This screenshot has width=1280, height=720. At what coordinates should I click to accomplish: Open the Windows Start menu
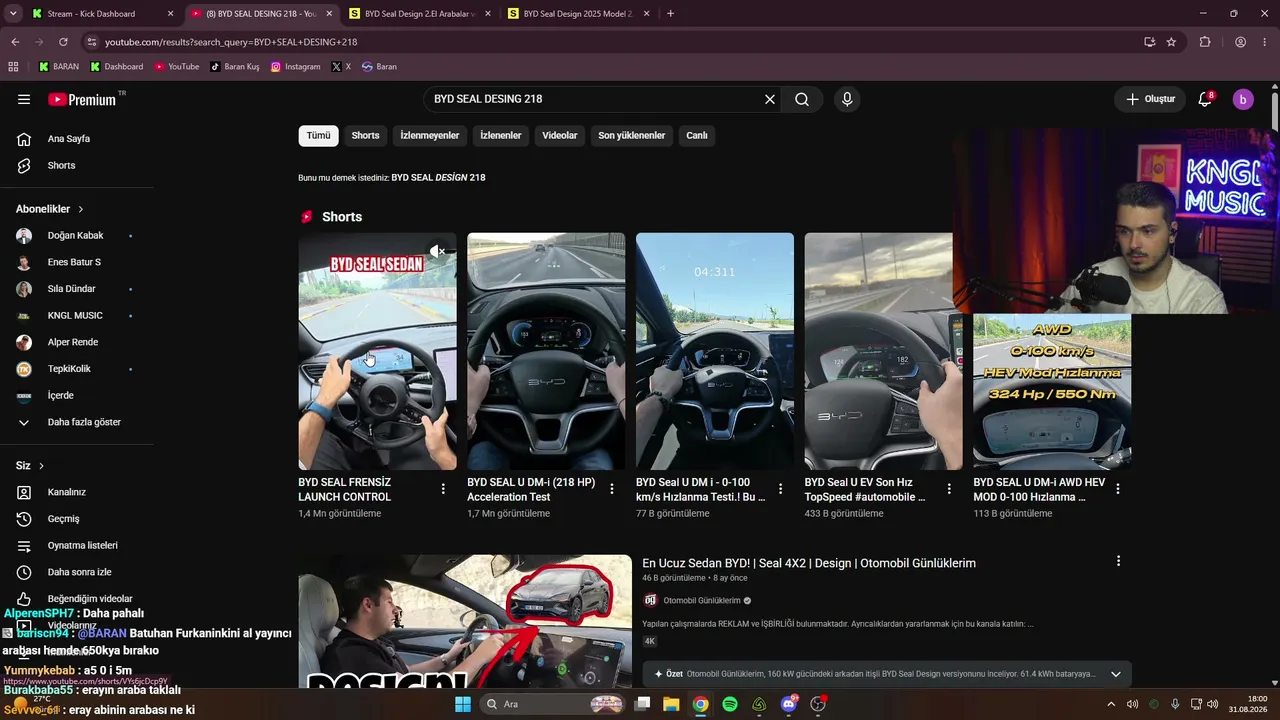click(x=463, y=704)
